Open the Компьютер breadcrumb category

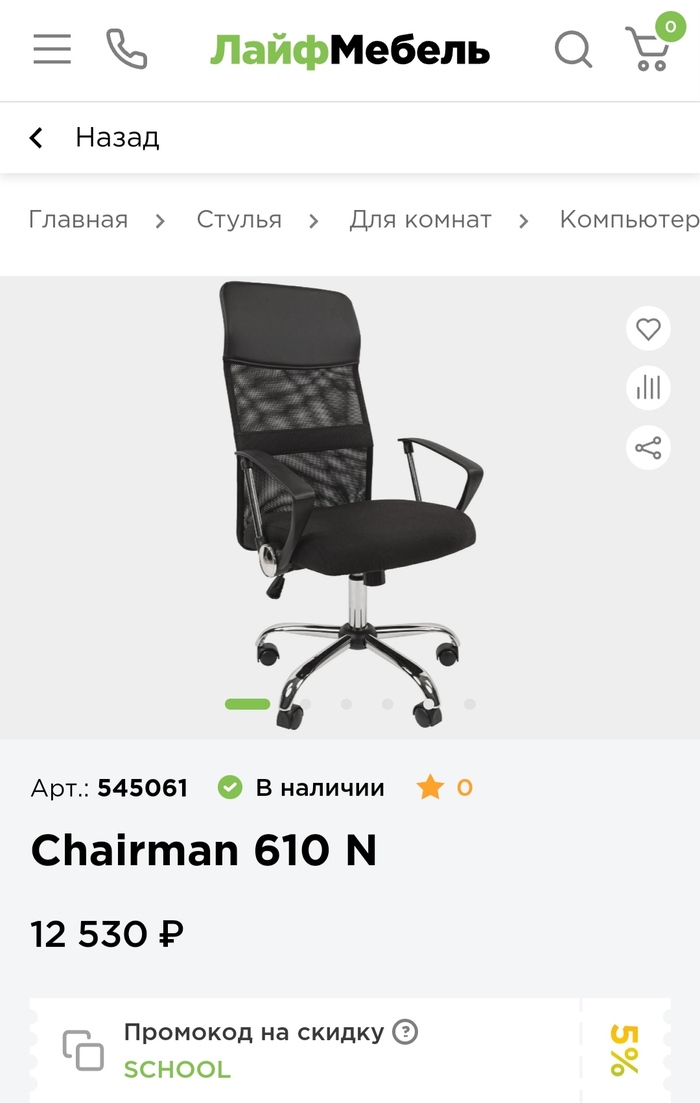[630, 219]
